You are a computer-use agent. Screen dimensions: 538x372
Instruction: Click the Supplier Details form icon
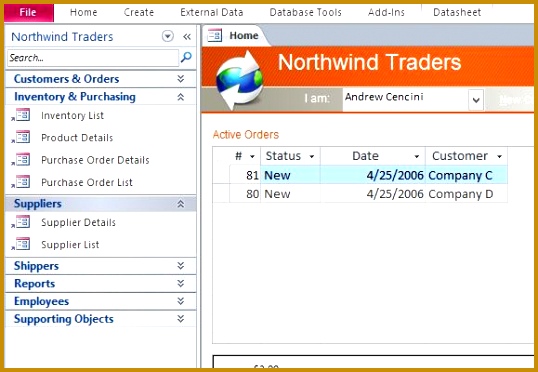pos(21,222)
